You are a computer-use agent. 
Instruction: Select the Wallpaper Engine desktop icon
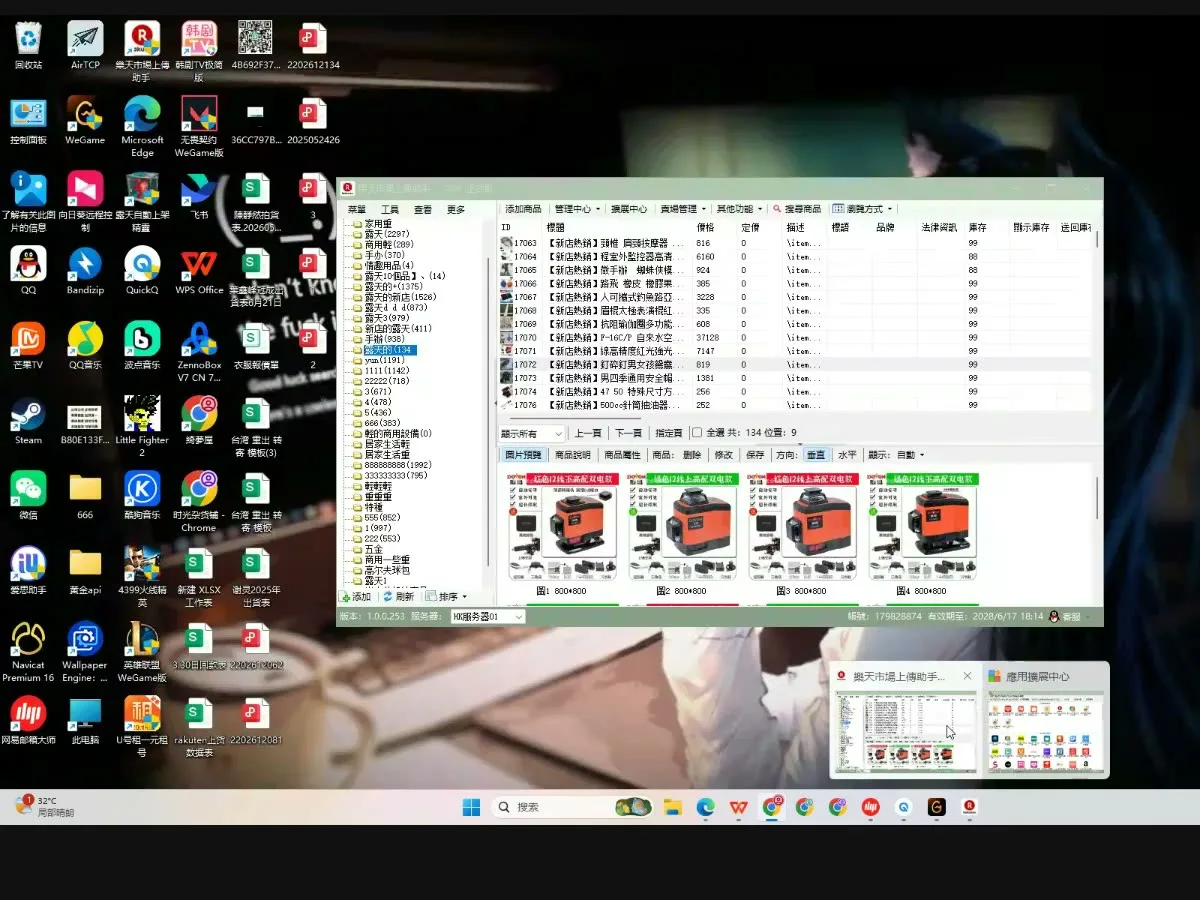click(x=85, y=652)
